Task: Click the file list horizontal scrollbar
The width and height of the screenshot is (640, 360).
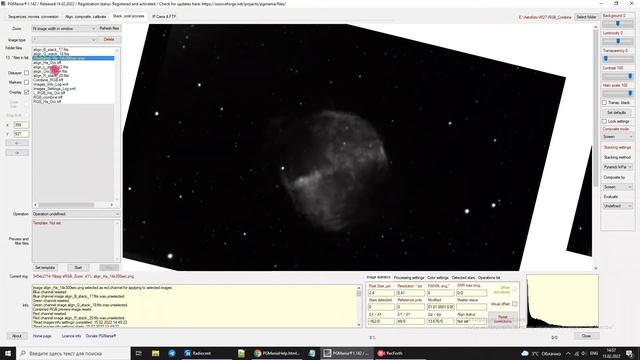Action: (x=73, y=204)
